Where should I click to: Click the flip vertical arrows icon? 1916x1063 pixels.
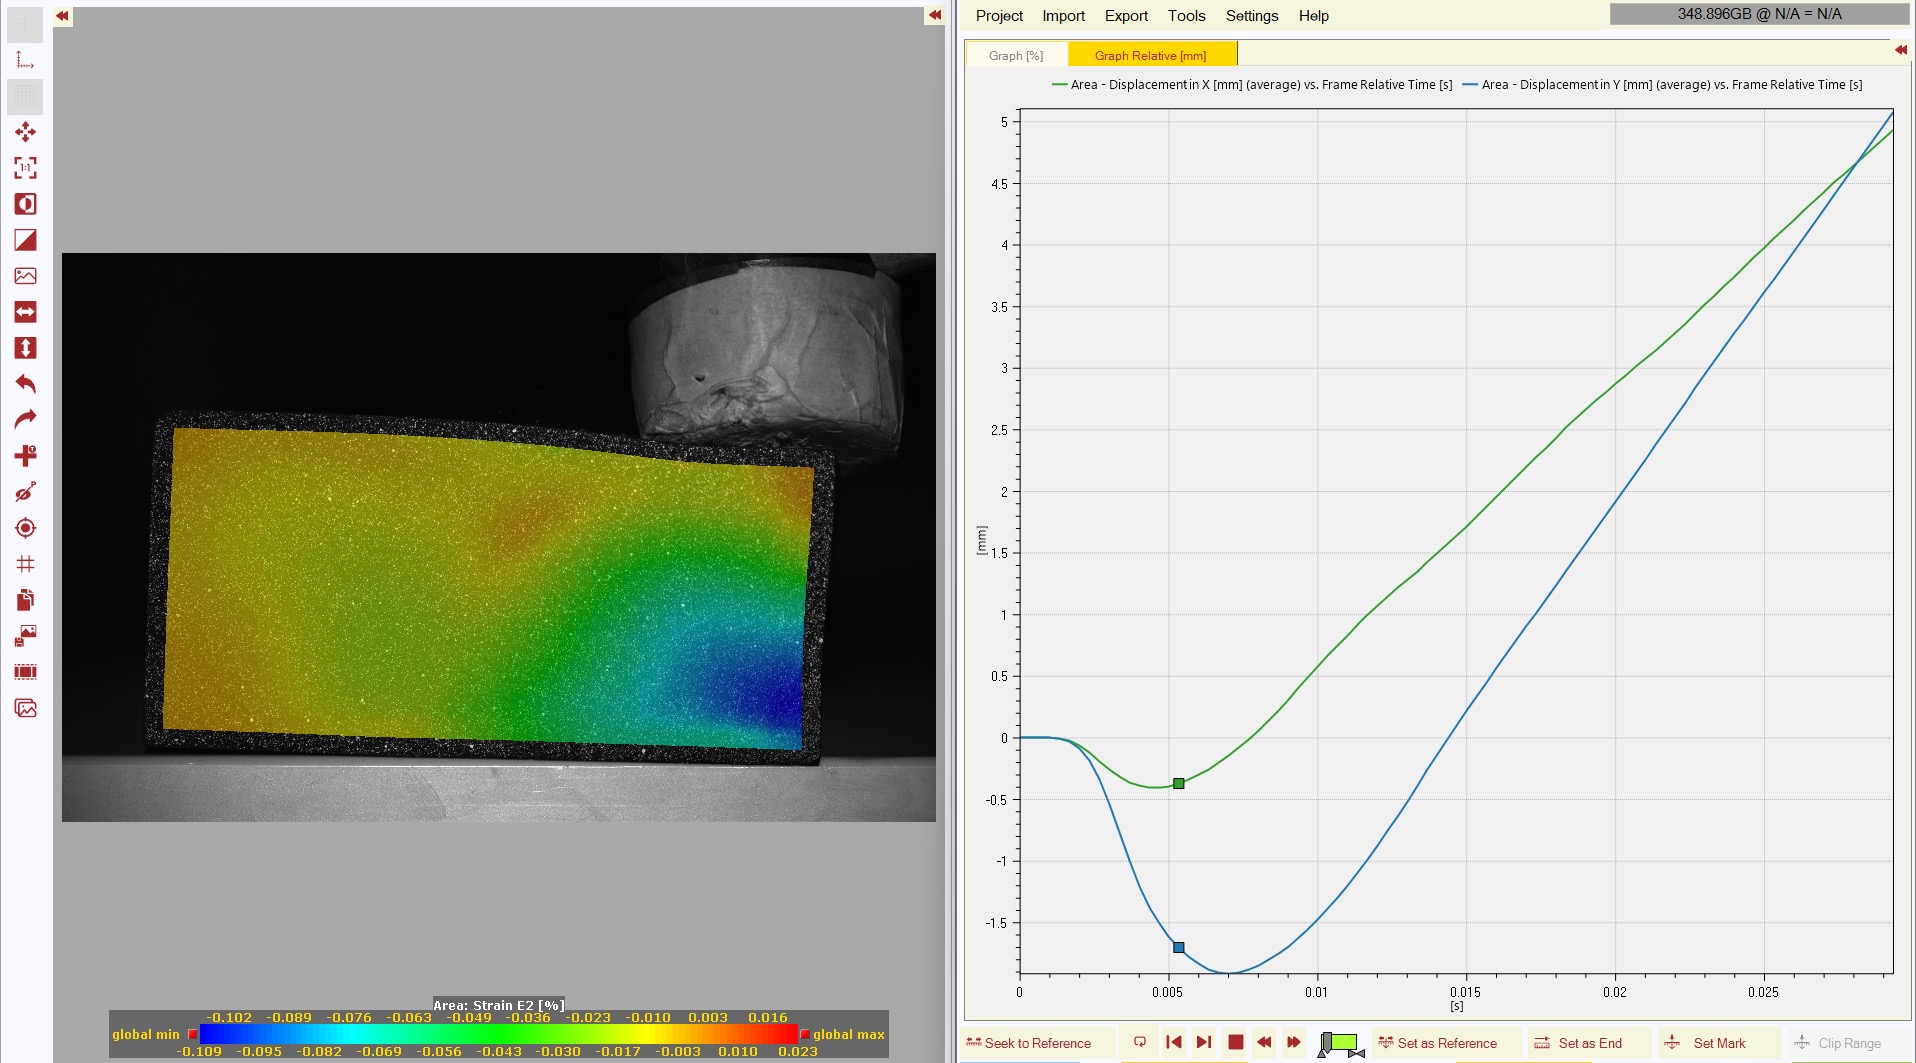click(x=25, y=348)
